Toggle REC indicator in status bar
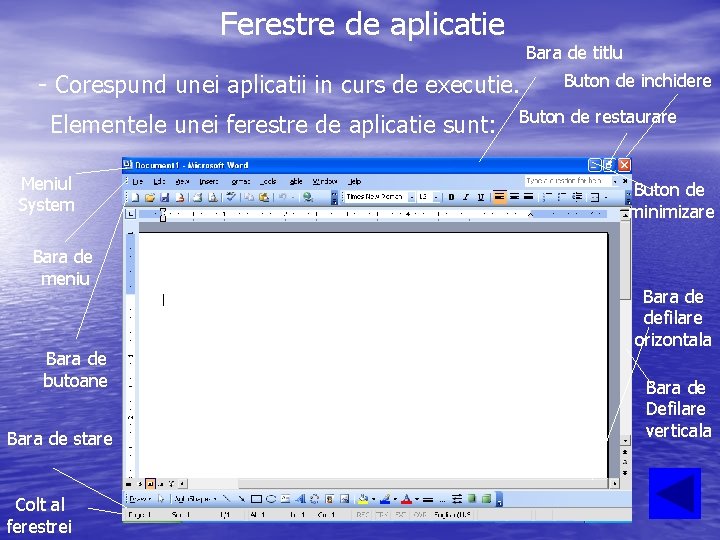720x540 pixels. [x=363, y=515]
